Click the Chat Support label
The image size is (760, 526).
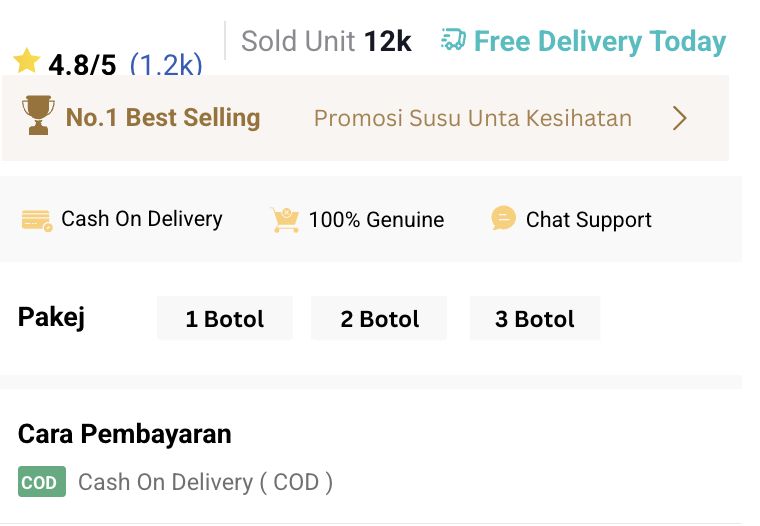click(589, 220)
